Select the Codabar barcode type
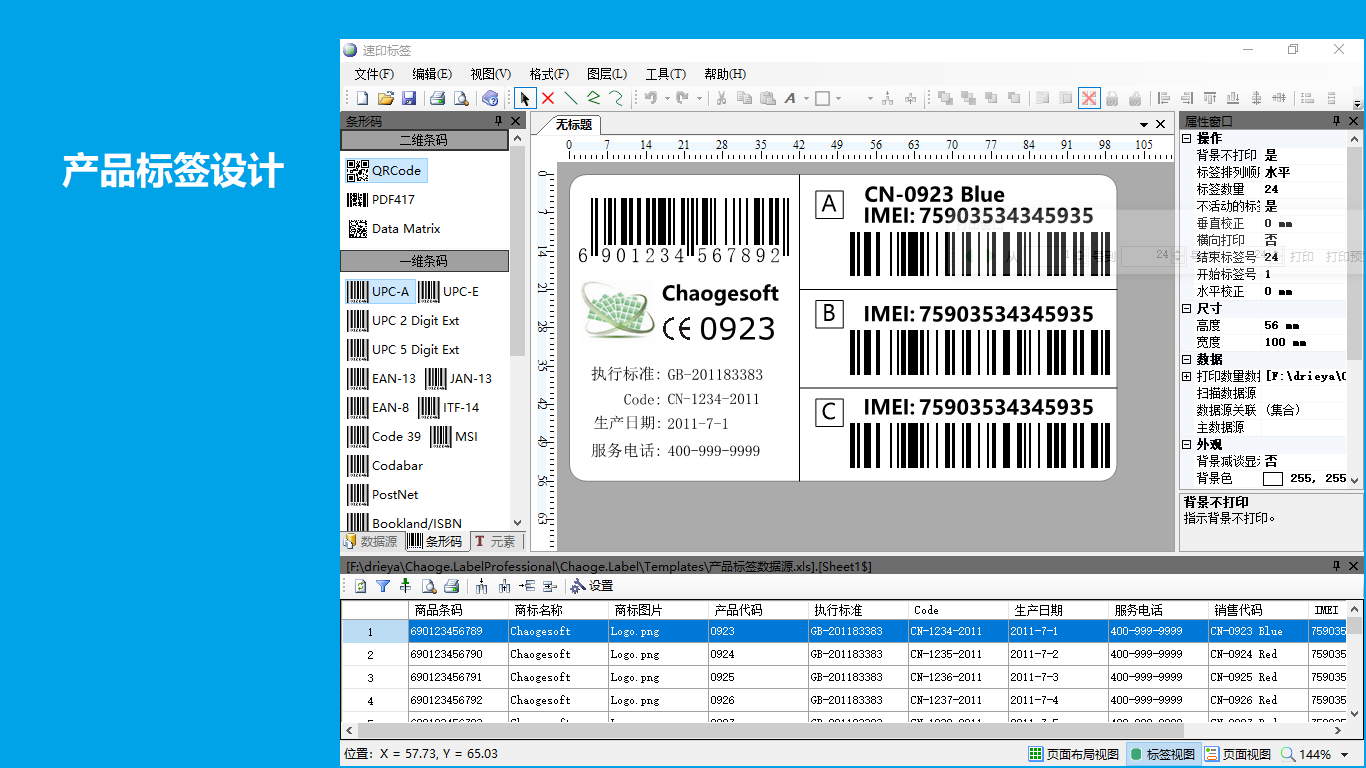This screenshot has height=768, width=1366. [385, 465]
